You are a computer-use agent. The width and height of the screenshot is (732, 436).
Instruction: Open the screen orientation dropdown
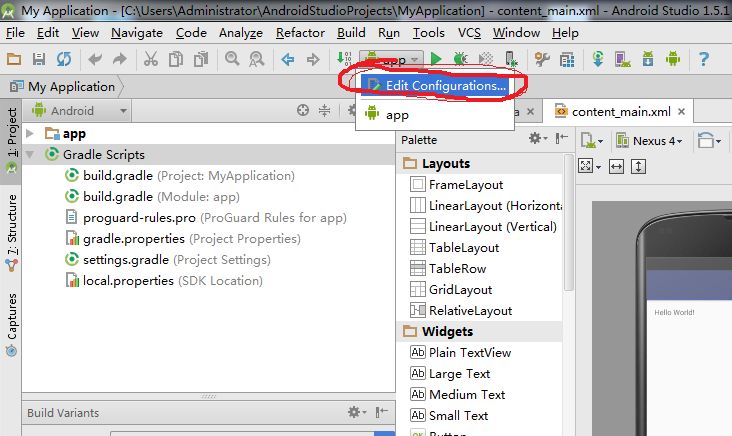point(709,140)
